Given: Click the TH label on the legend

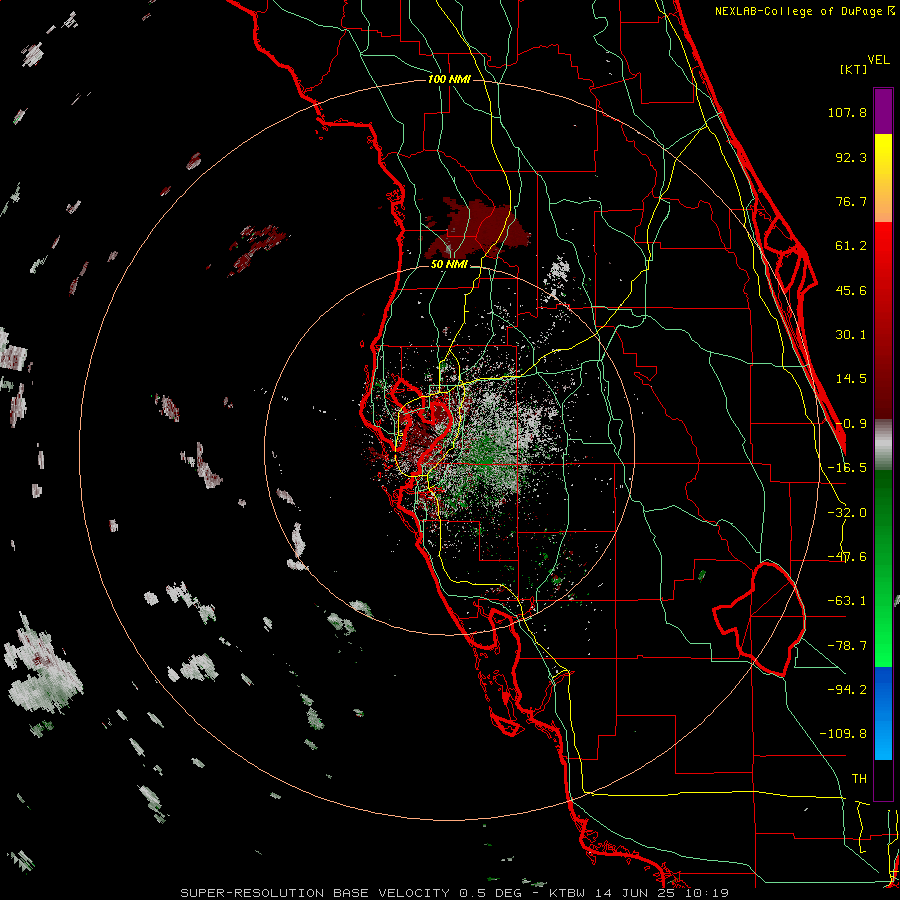Looking at the screenshot, I should coord(859,779).
